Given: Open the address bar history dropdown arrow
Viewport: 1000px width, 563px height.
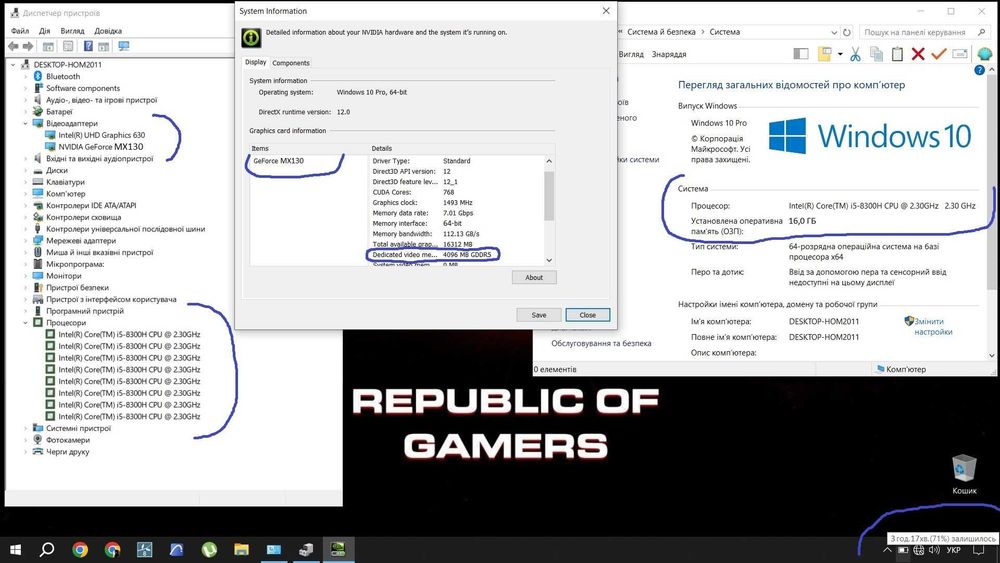Looking at the screenshot, I should click(834, 32).
